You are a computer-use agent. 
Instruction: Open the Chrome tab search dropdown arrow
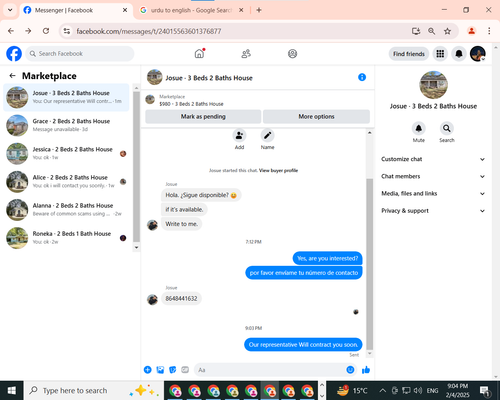tap(10, 10)
